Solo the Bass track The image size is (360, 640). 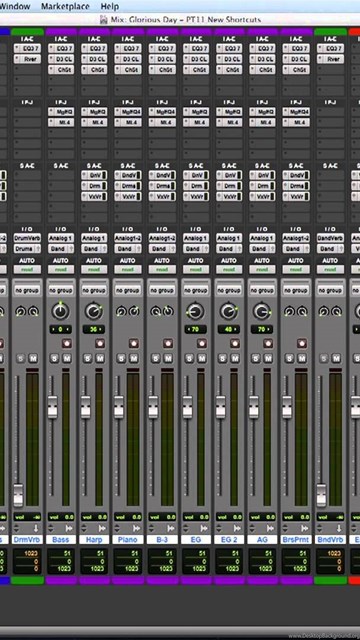pos(54,358)
